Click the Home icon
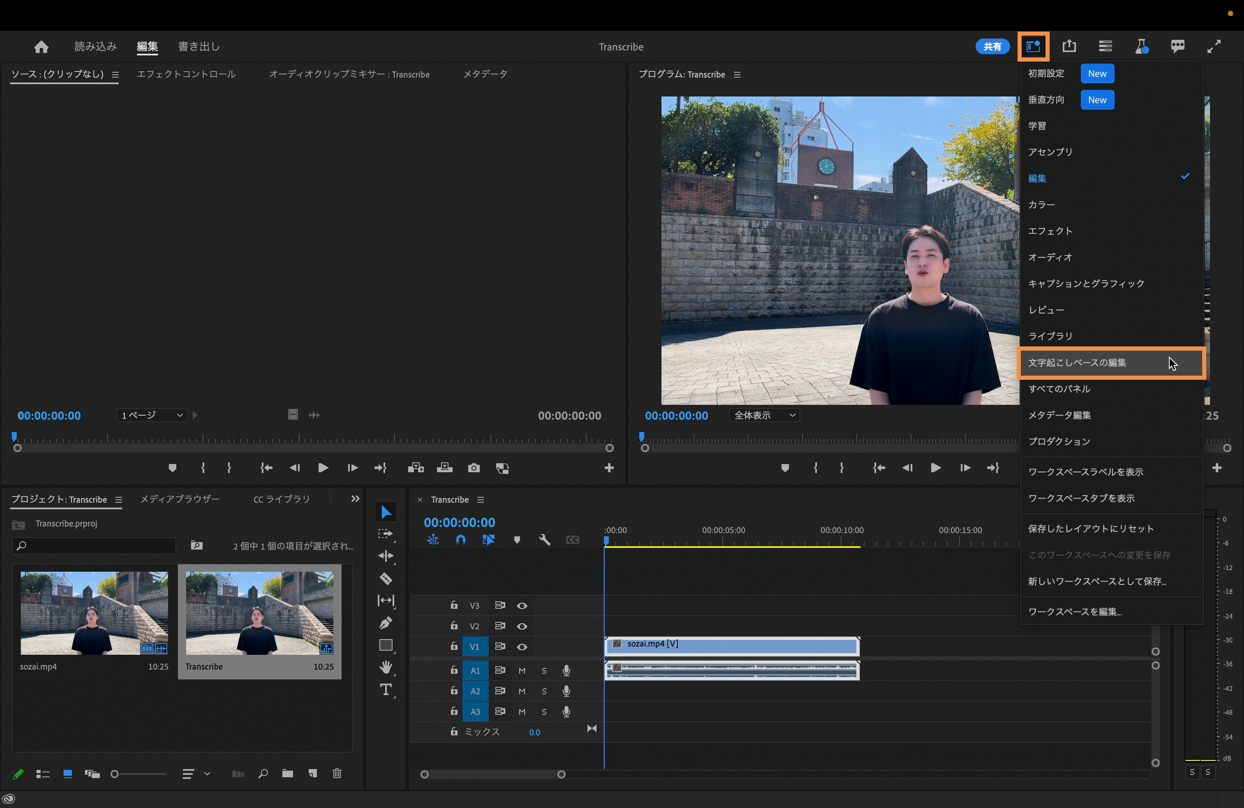The width and height of the screenshot is (1244, 808). [x=41, y=47]
